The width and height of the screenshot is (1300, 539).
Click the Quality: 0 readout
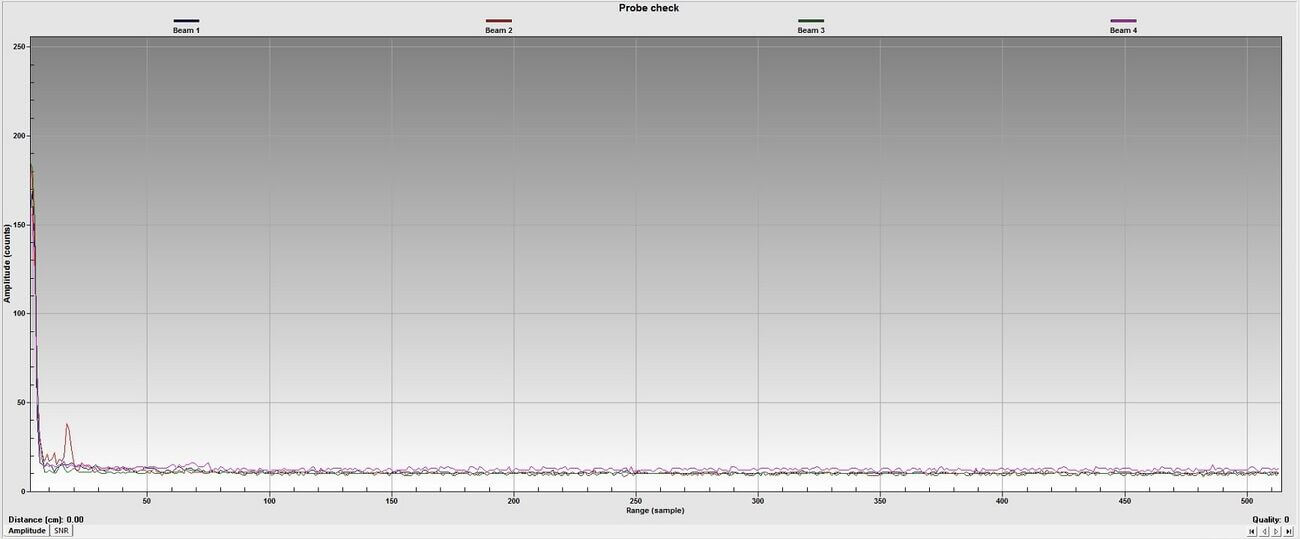[1270, 520]
